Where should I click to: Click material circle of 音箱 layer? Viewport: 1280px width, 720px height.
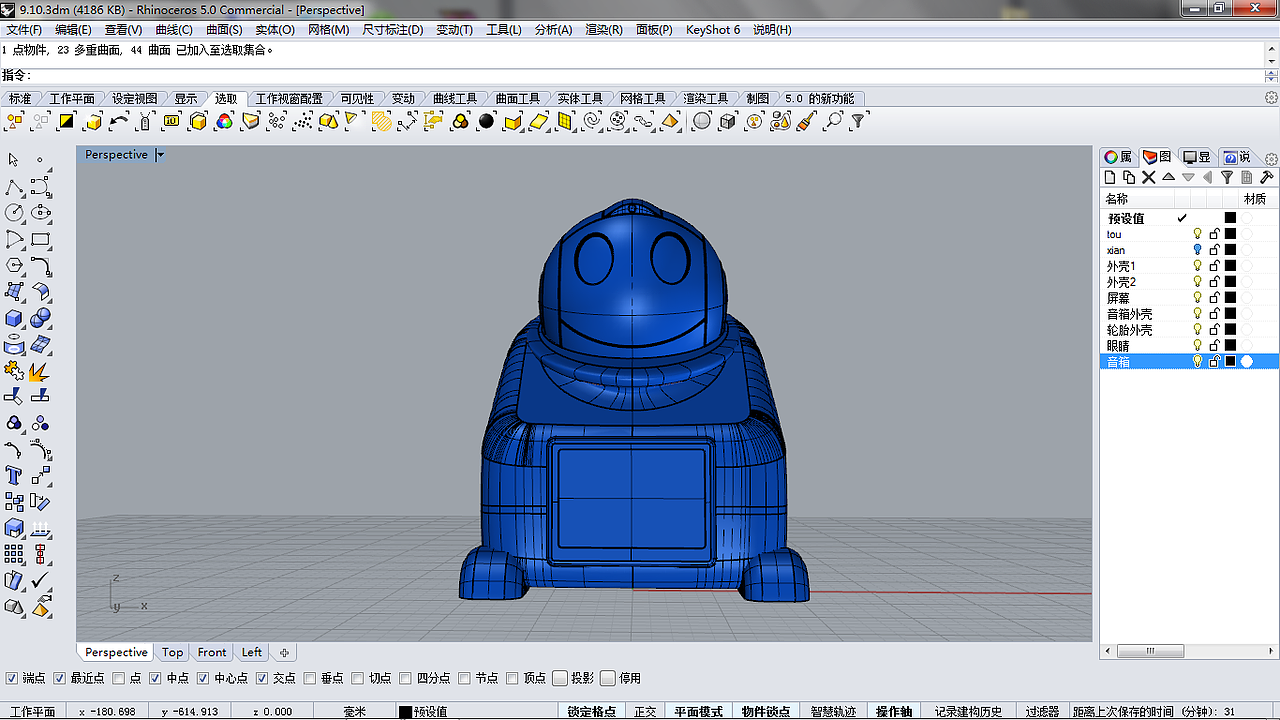coord(1247,362)
